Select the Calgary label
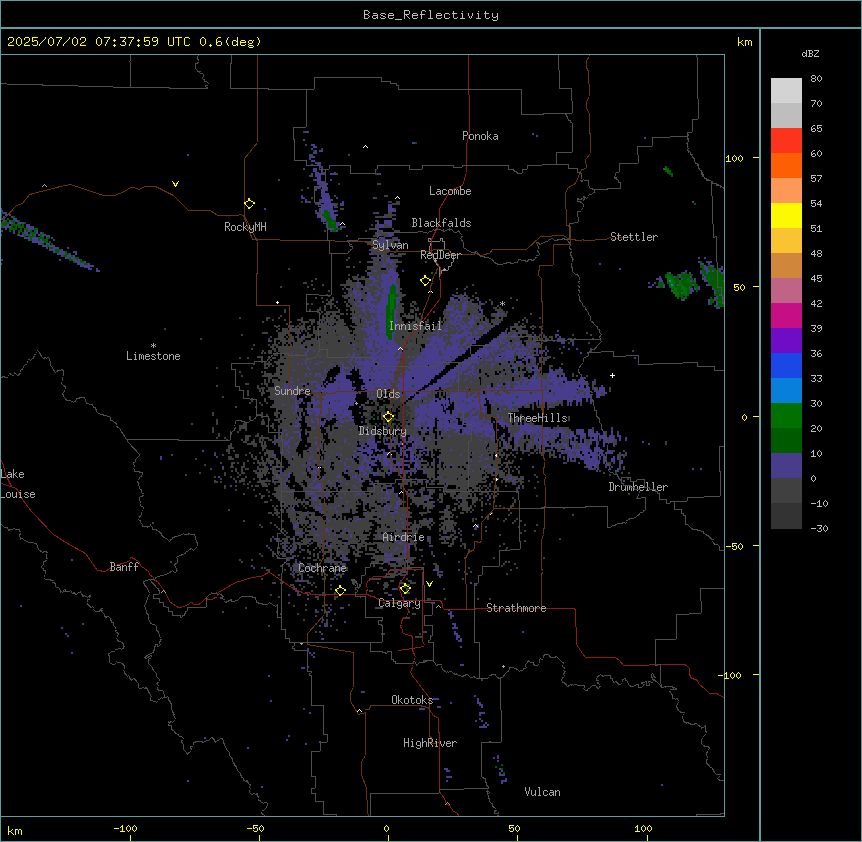Image resolution: width=862 pixels, height=842 pixels. [x=399, y=603]
